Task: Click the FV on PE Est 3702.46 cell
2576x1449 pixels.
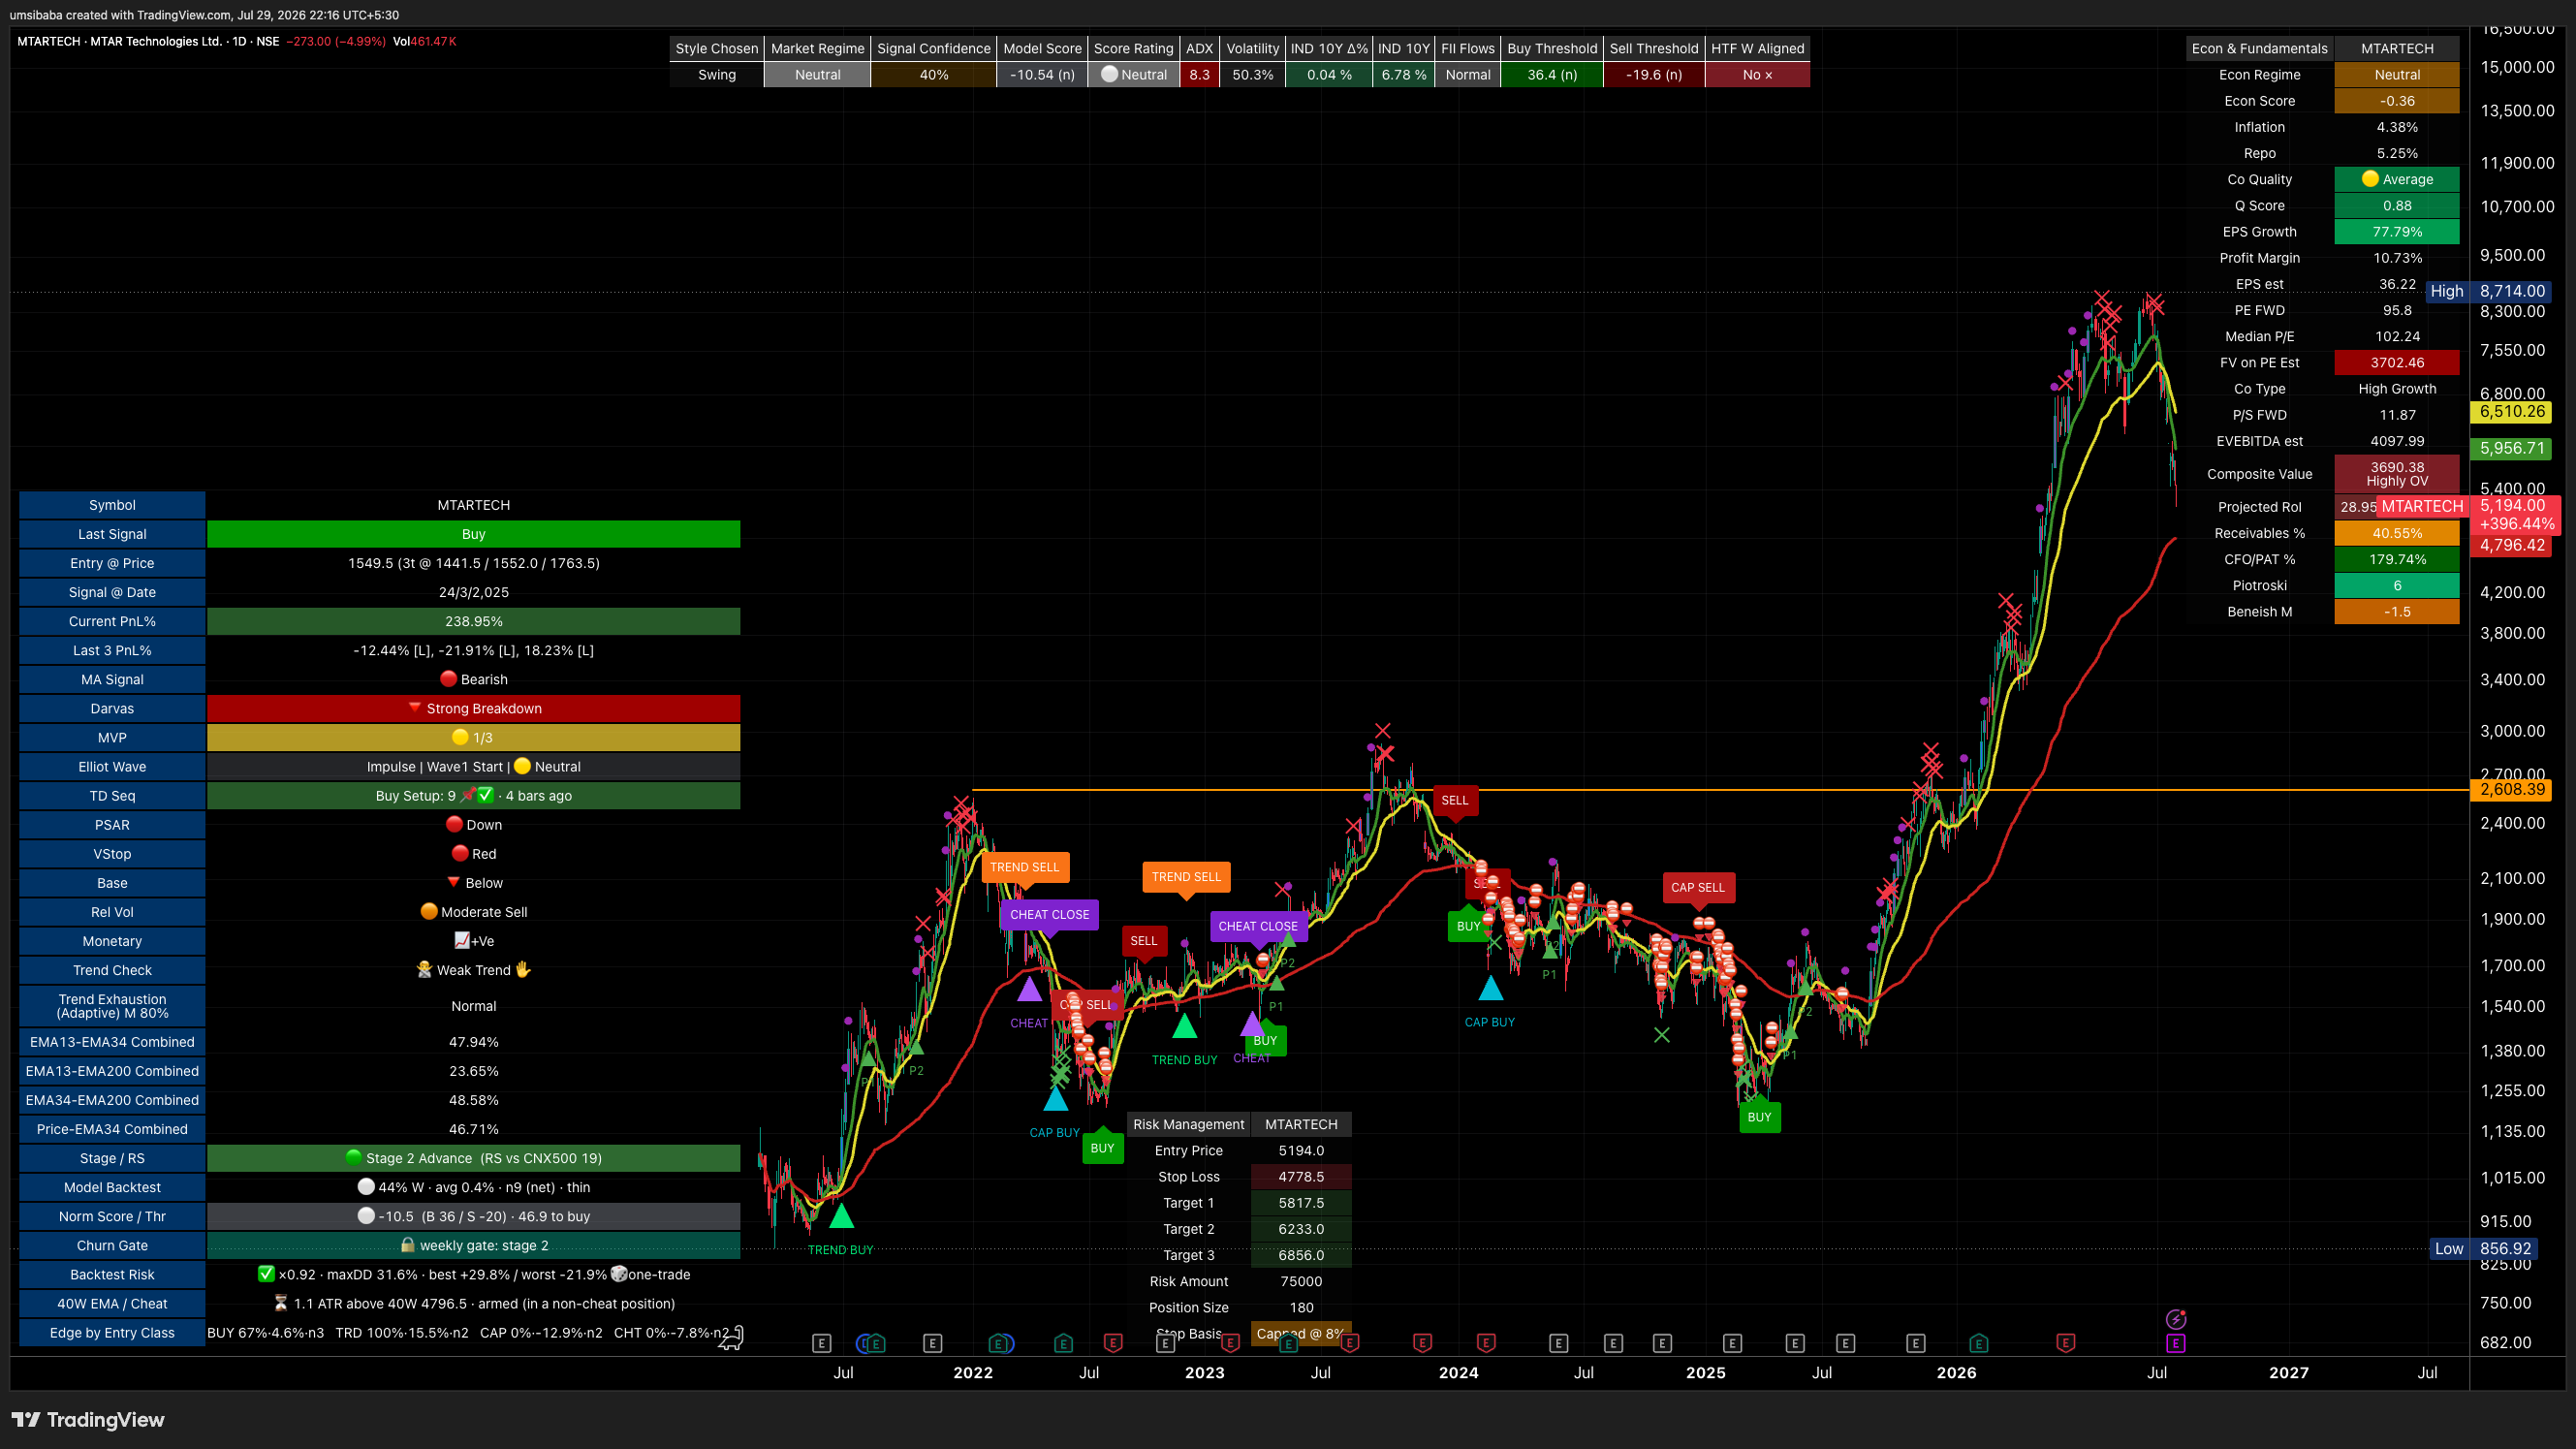Action: tap(2397, 363)
